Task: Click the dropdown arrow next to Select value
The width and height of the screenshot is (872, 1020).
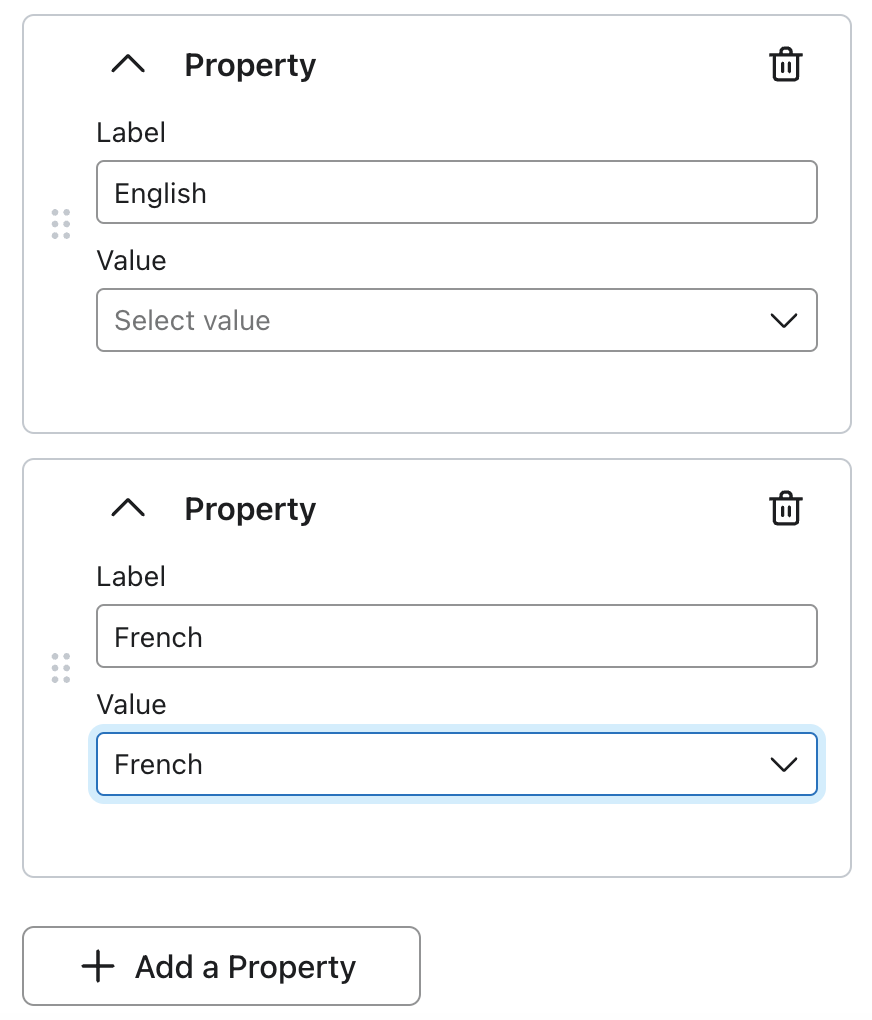Action: (x=783, y=320)
